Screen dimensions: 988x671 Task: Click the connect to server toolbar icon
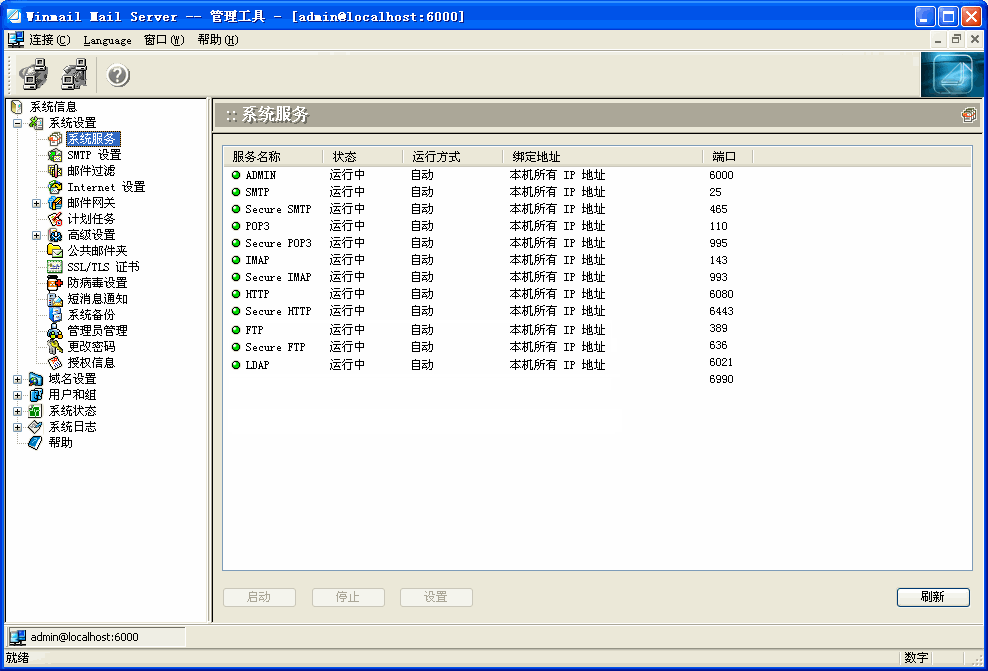click(x=34, y=74)
